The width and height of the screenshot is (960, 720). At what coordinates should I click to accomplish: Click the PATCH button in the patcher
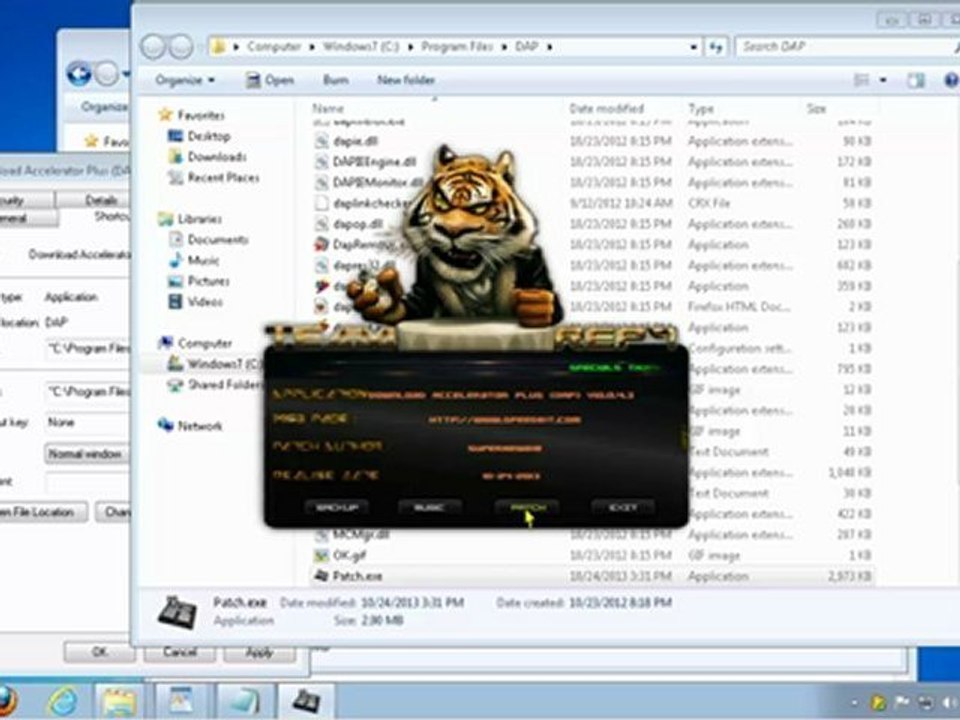(527, 508)
